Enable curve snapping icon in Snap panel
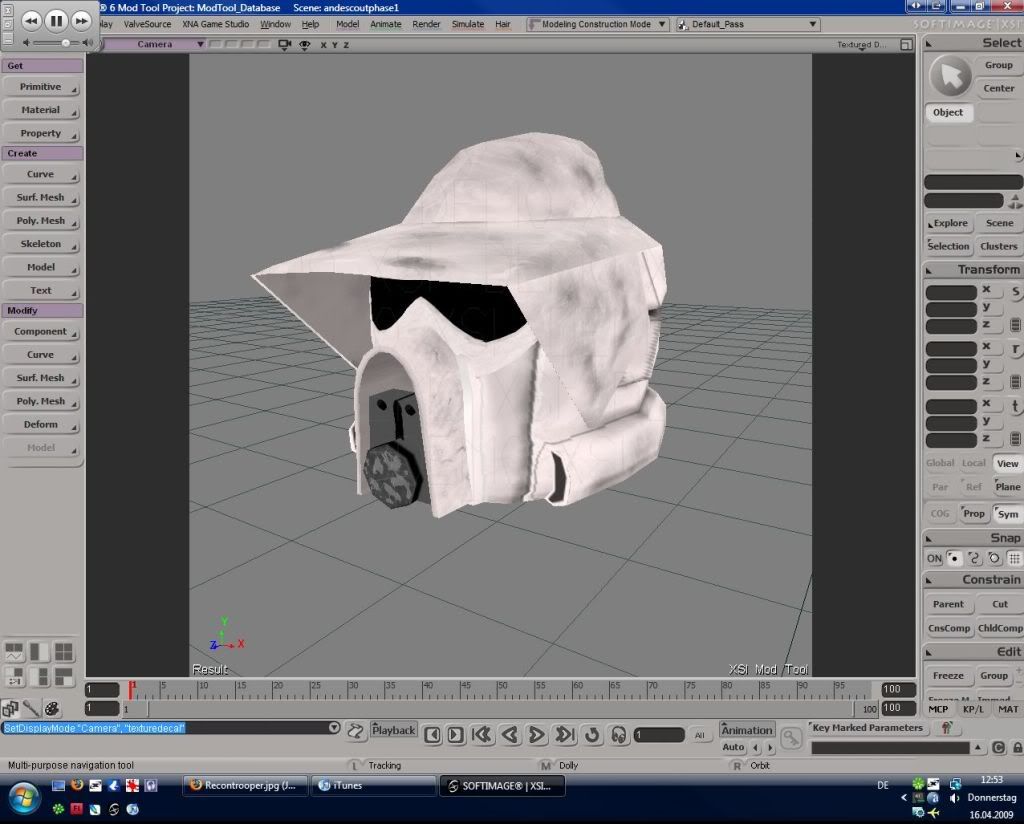 [974, 558]
